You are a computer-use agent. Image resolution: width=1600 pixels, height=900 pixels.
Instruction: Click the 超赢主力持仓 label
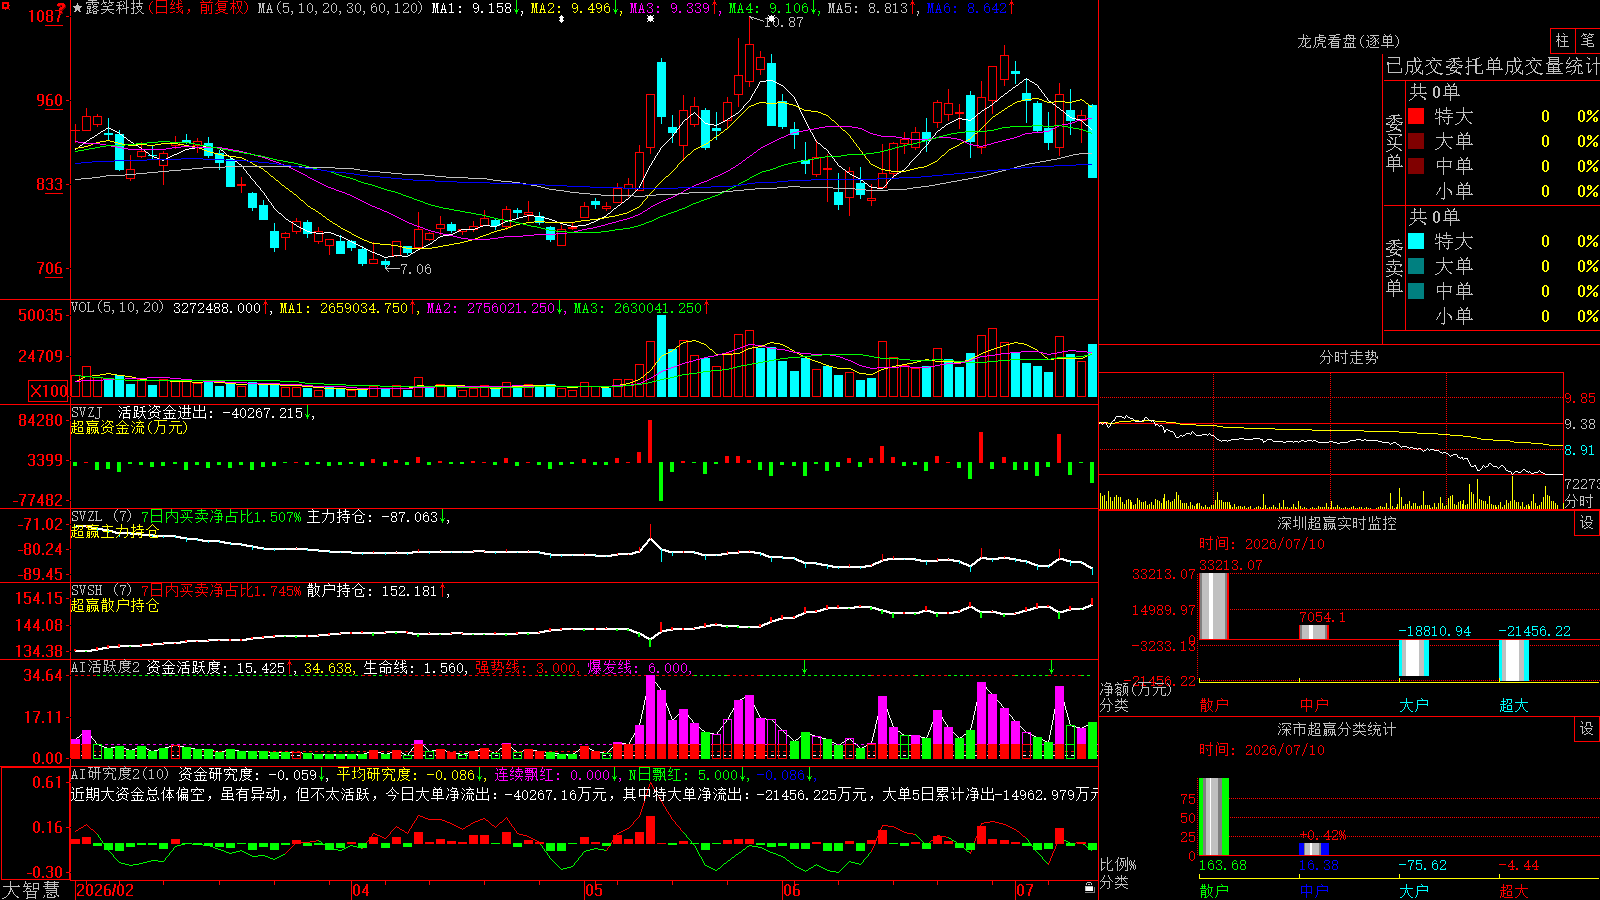pos(115,531)
